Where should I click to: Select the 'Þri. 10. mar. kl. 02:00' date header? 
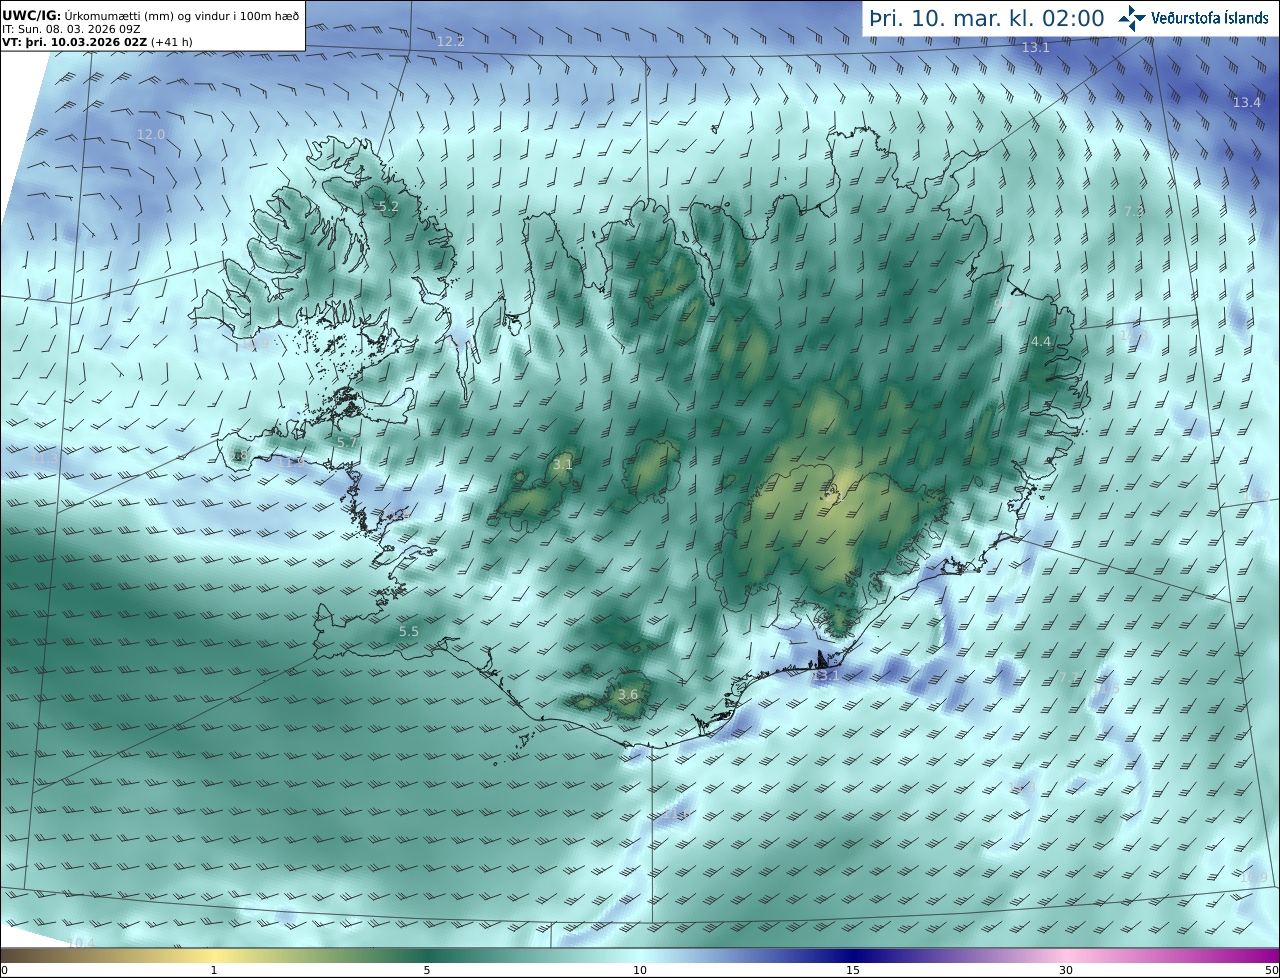click(x=987, y=18)
